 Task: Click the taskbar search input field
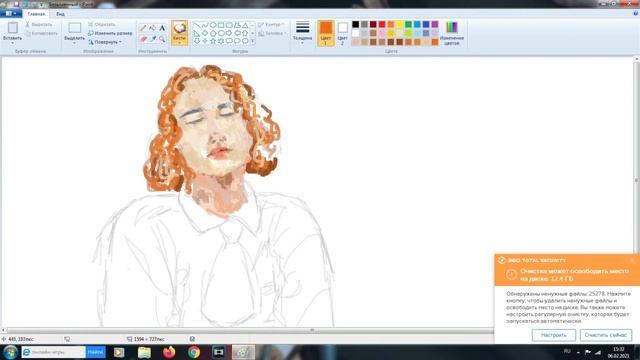point(53,352)
